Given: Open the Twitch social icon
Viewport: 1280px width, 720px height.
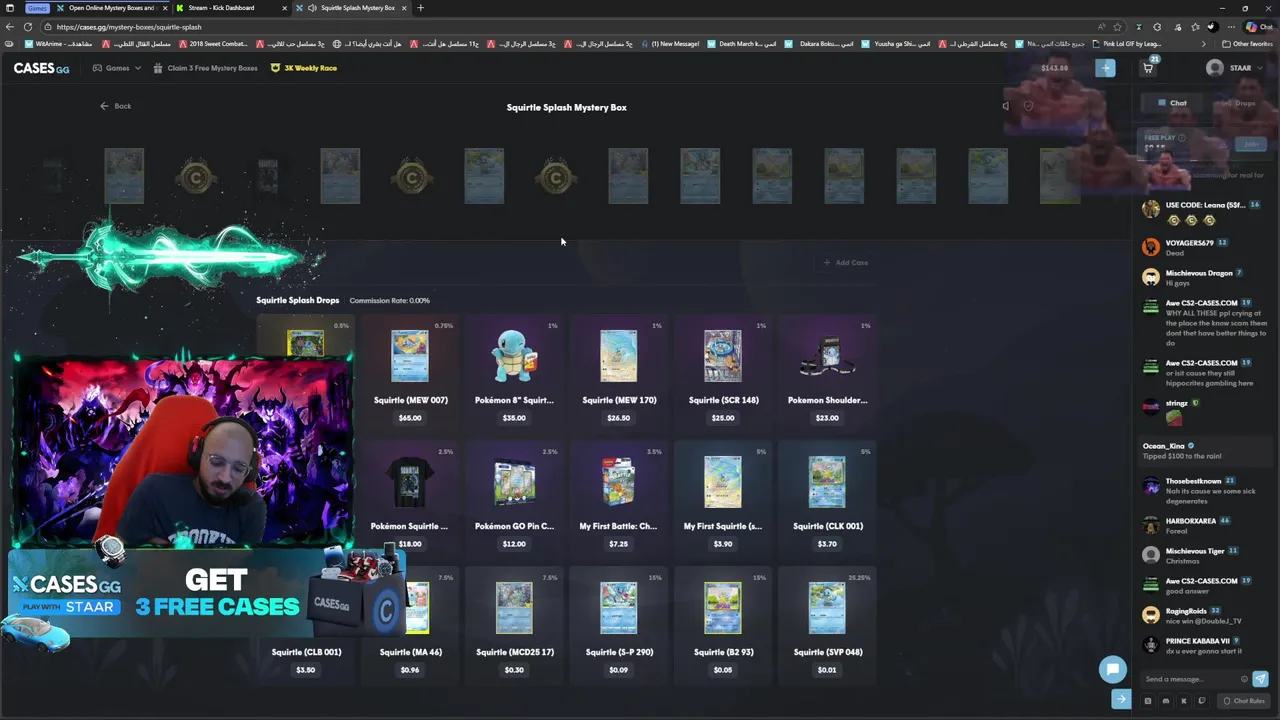Looking at the screenshot, I should [1202, 701].
